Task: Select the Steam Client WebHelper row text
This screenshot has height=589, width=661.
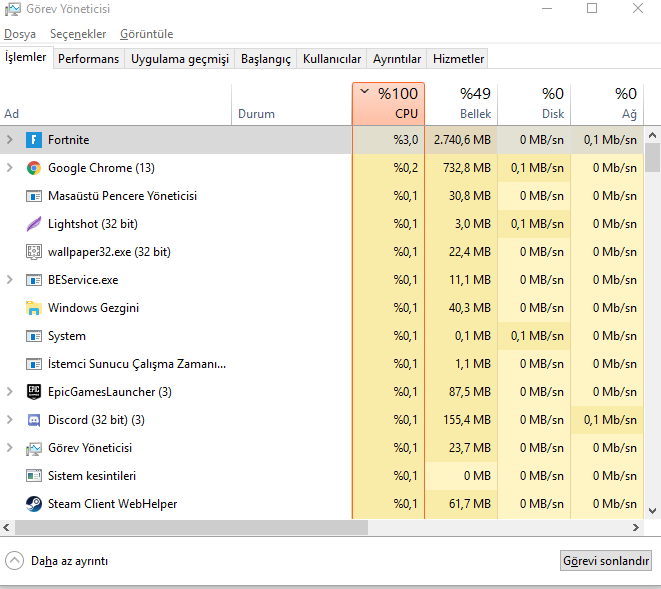Action: 112,504
